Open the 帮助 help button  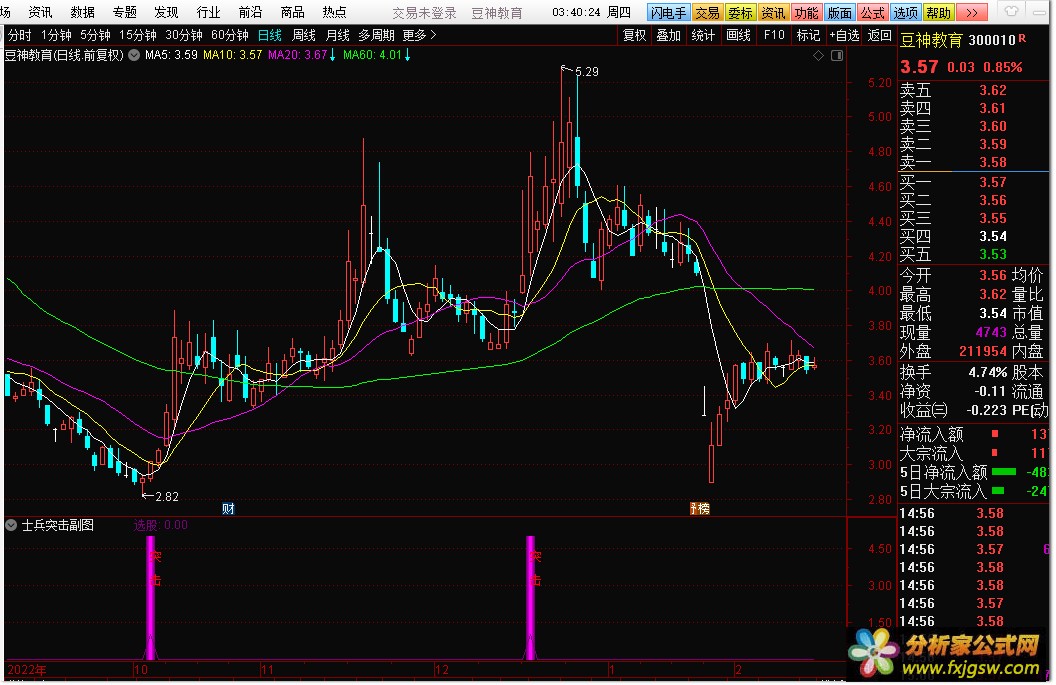(x=938, y=12)
